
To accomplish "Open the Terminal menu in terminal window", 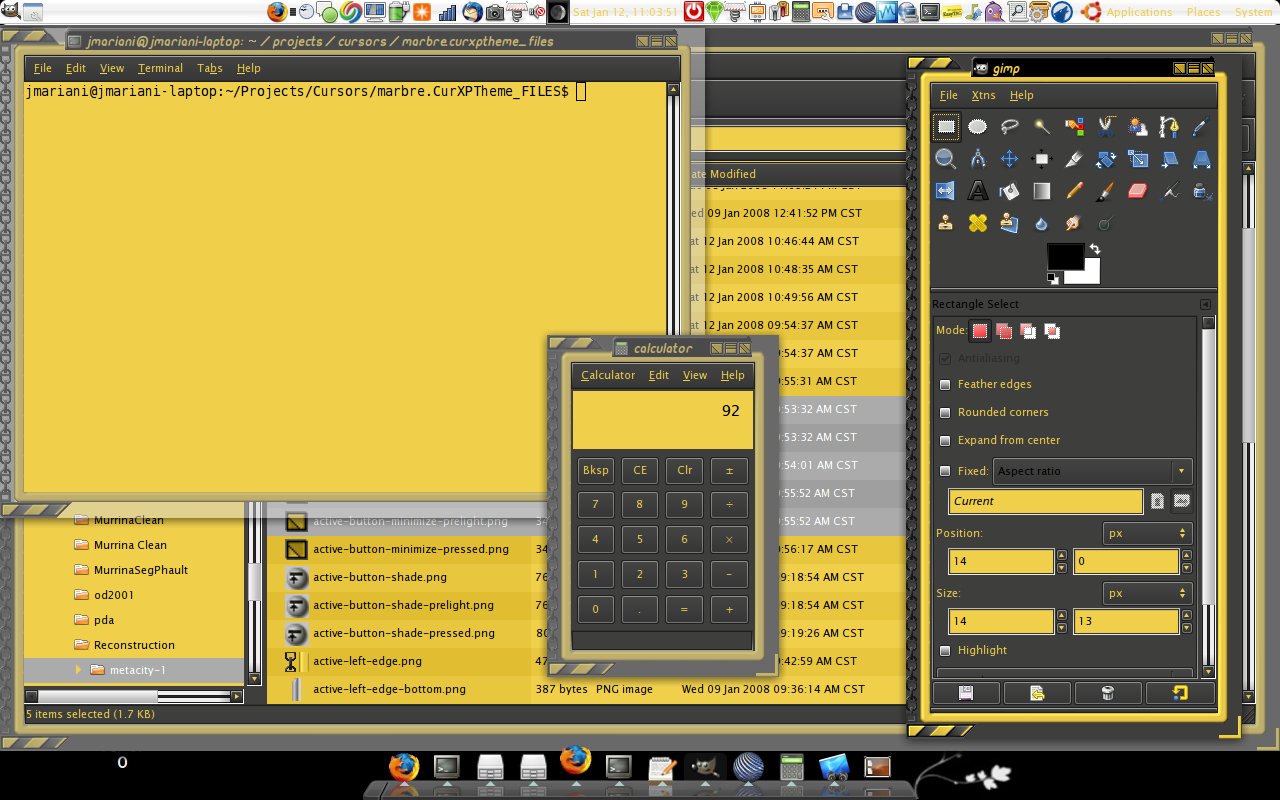I will (x=160, y=68).
